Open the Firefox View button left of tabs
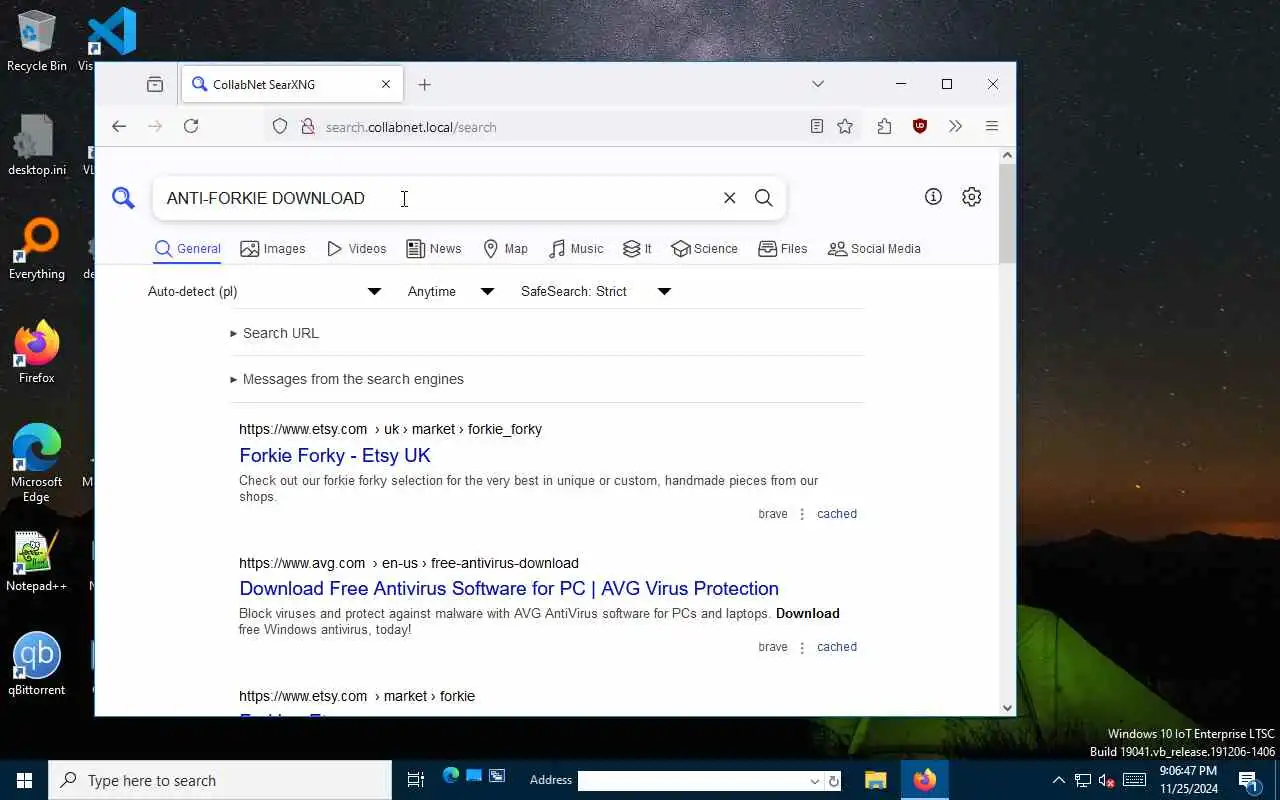 [155, 85]
